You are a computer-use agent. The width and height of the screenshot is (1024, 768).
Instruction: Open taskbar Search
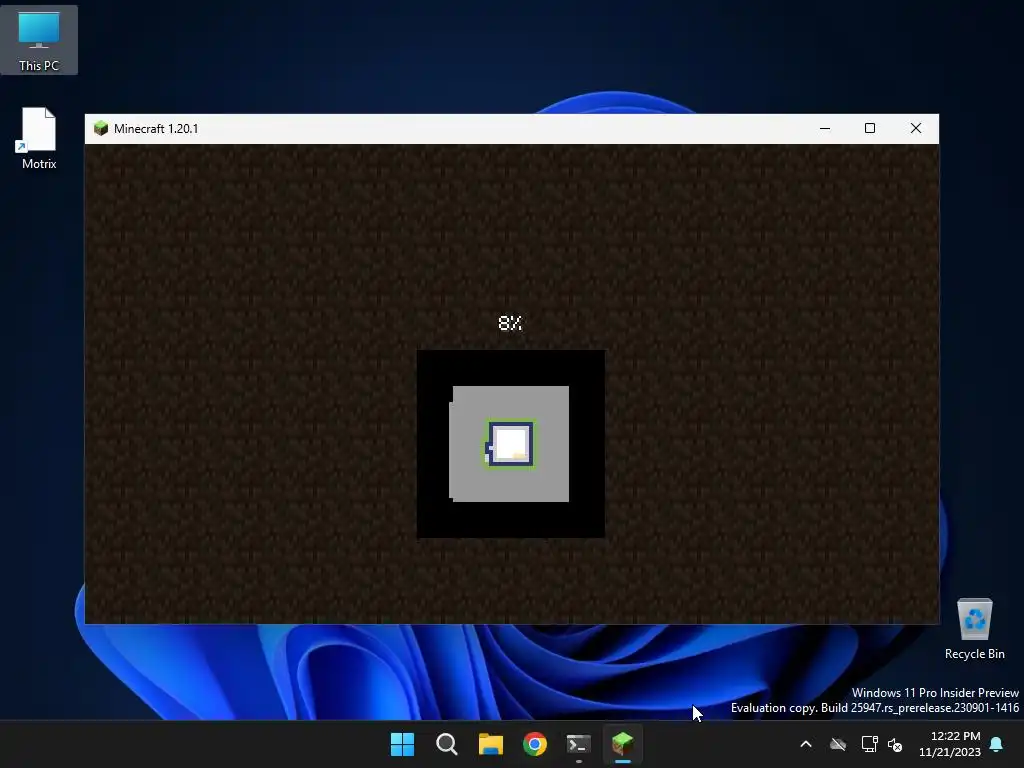(447, 744)
